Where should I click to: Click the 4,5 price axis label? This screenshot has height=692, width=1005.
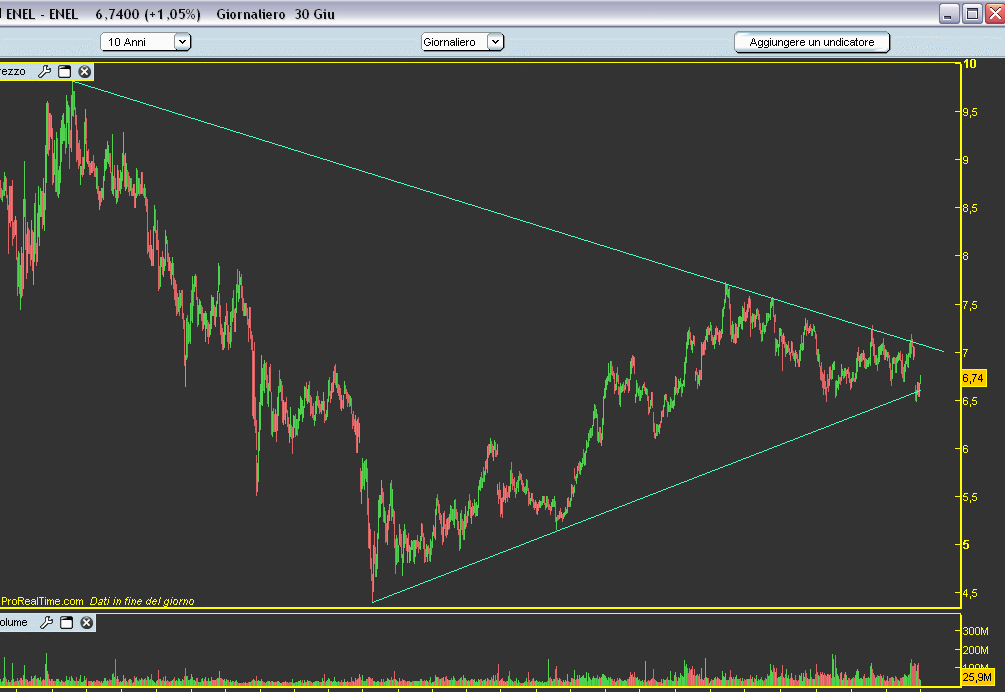coord(970,593)
